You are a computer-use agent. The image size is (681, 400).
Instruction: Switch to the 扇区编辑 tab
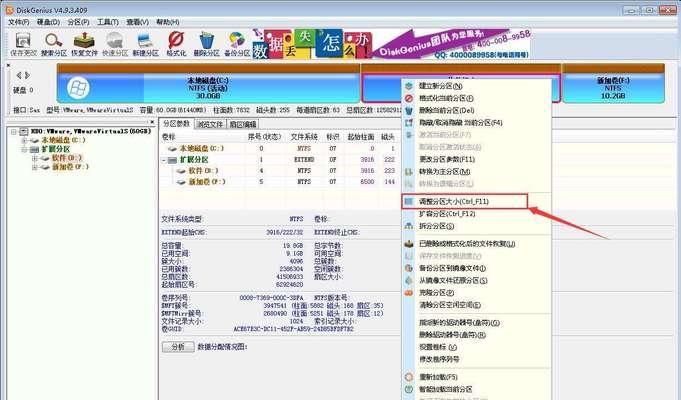(x=243, y=124)
